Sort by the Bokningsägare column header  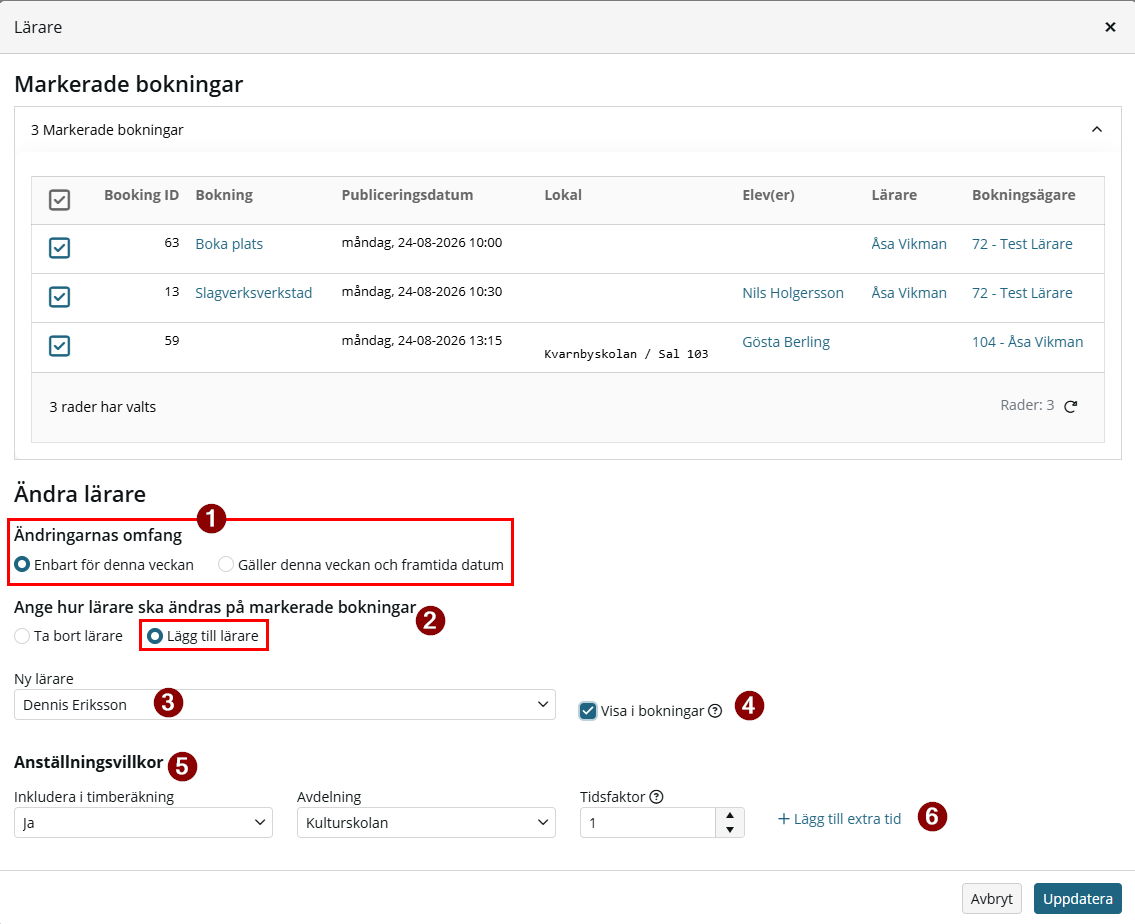click(x=1024, y=195)
